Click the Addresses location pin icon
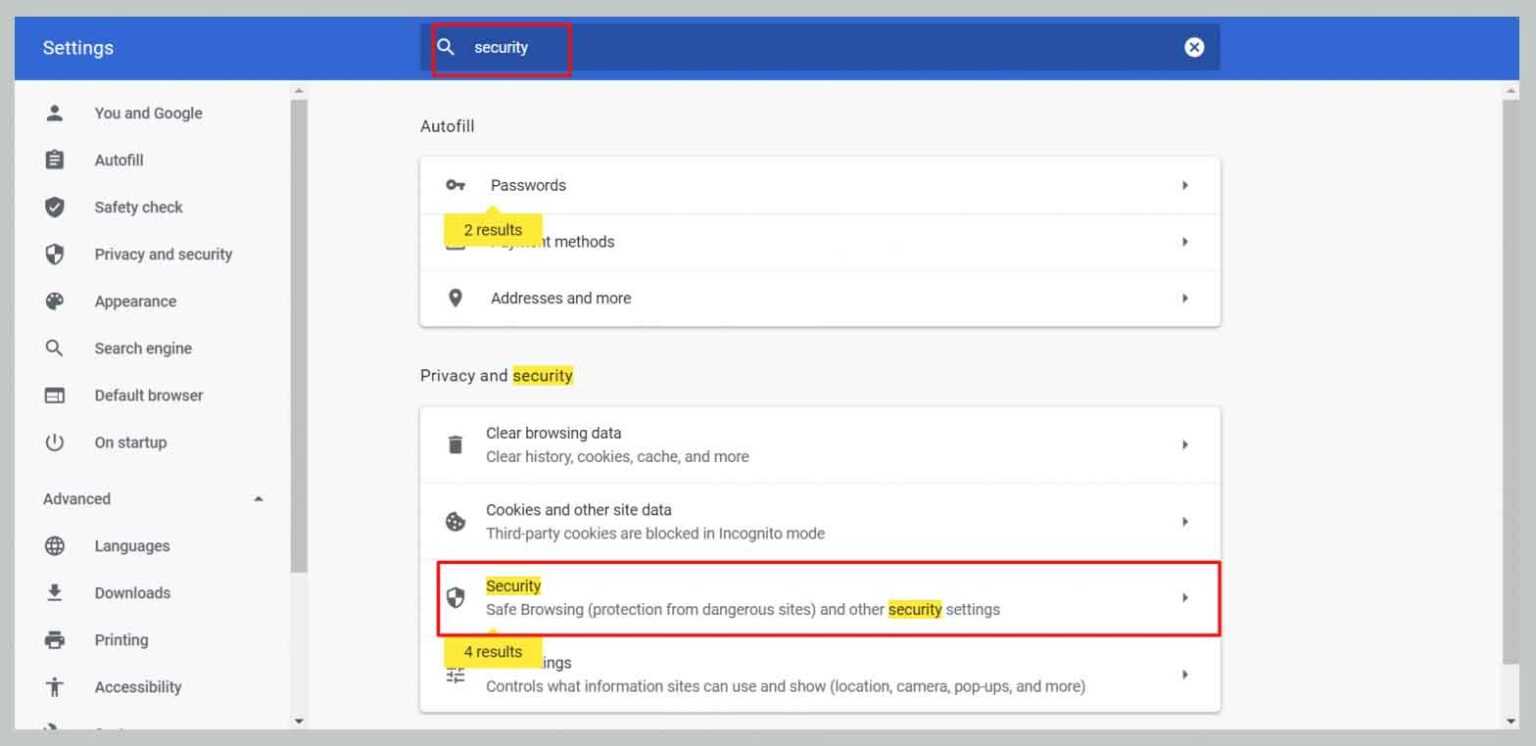Screen dimensions: 1536x746 (456, 297)
